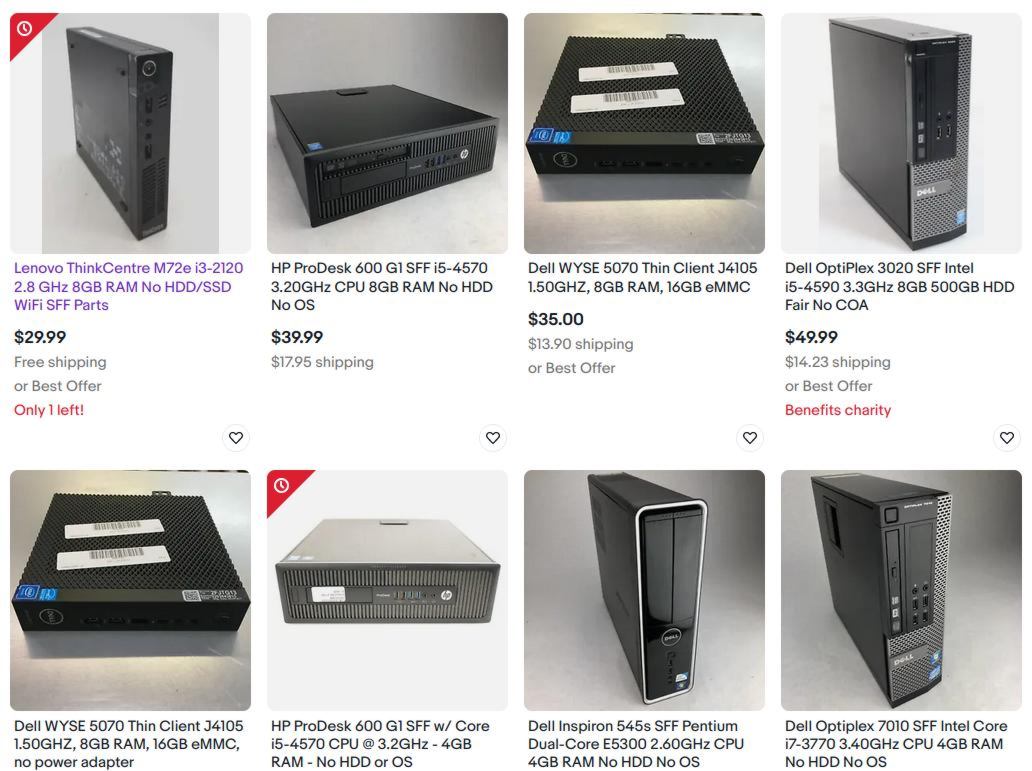Viewport: 1032px width, 771px height.
Task: Click Dell Optiplex 7010 tower thumbnail
Action: point(901,591)
